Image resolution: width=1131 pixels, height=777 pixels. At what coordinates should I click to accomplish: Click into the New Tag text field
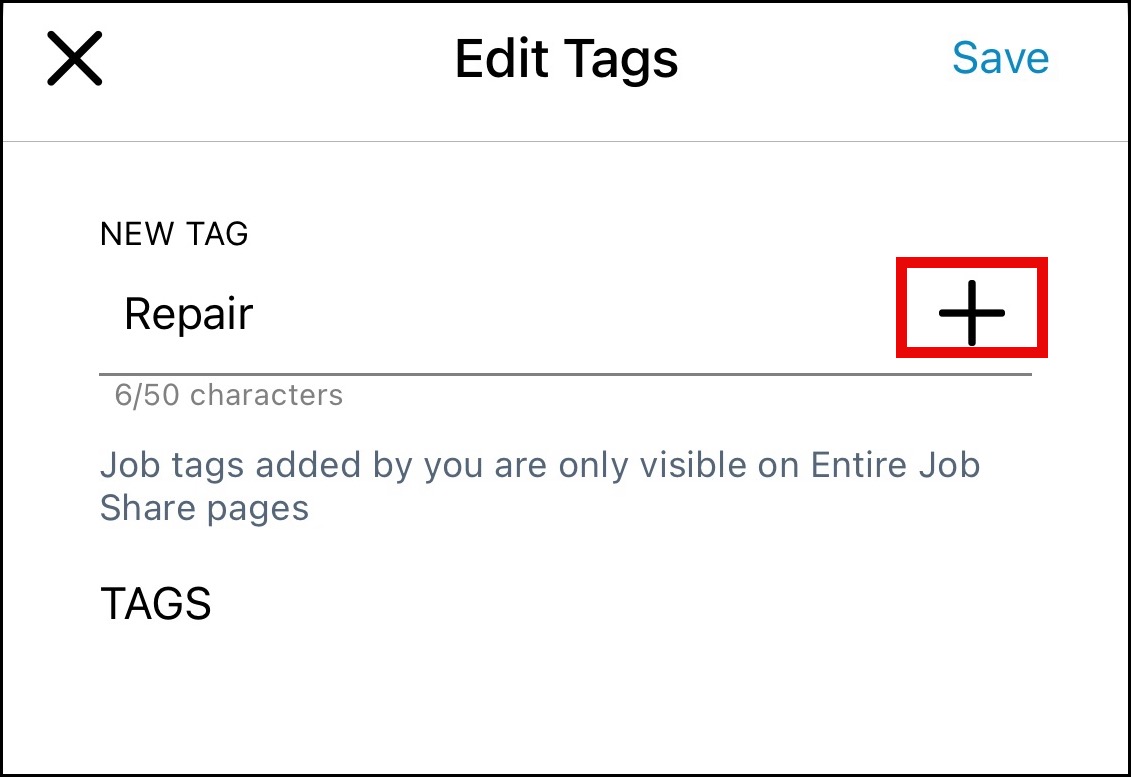tap(500, 314)
